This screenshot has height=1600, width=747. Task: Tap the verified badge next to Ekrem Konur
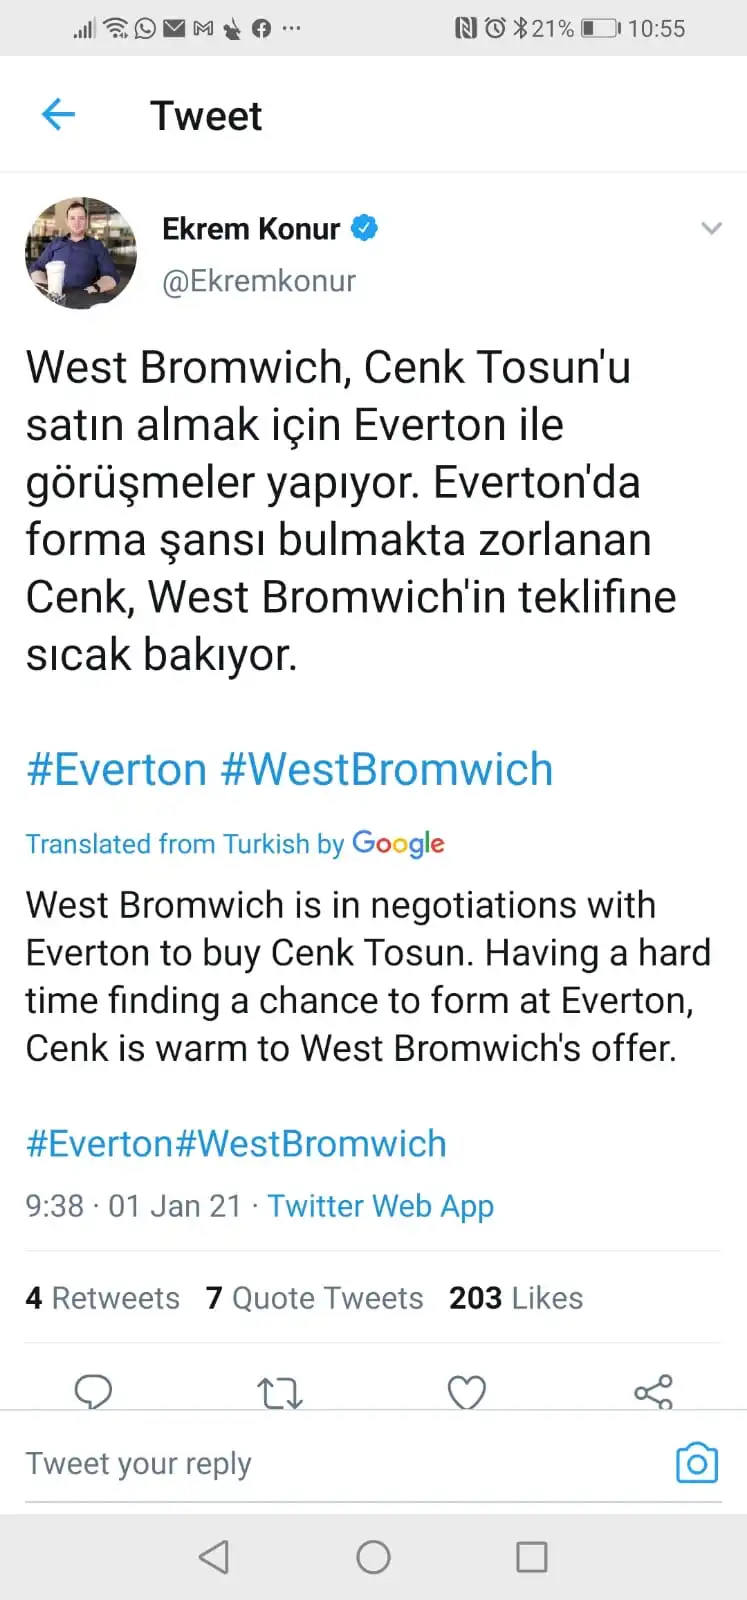tap(365, 229)
